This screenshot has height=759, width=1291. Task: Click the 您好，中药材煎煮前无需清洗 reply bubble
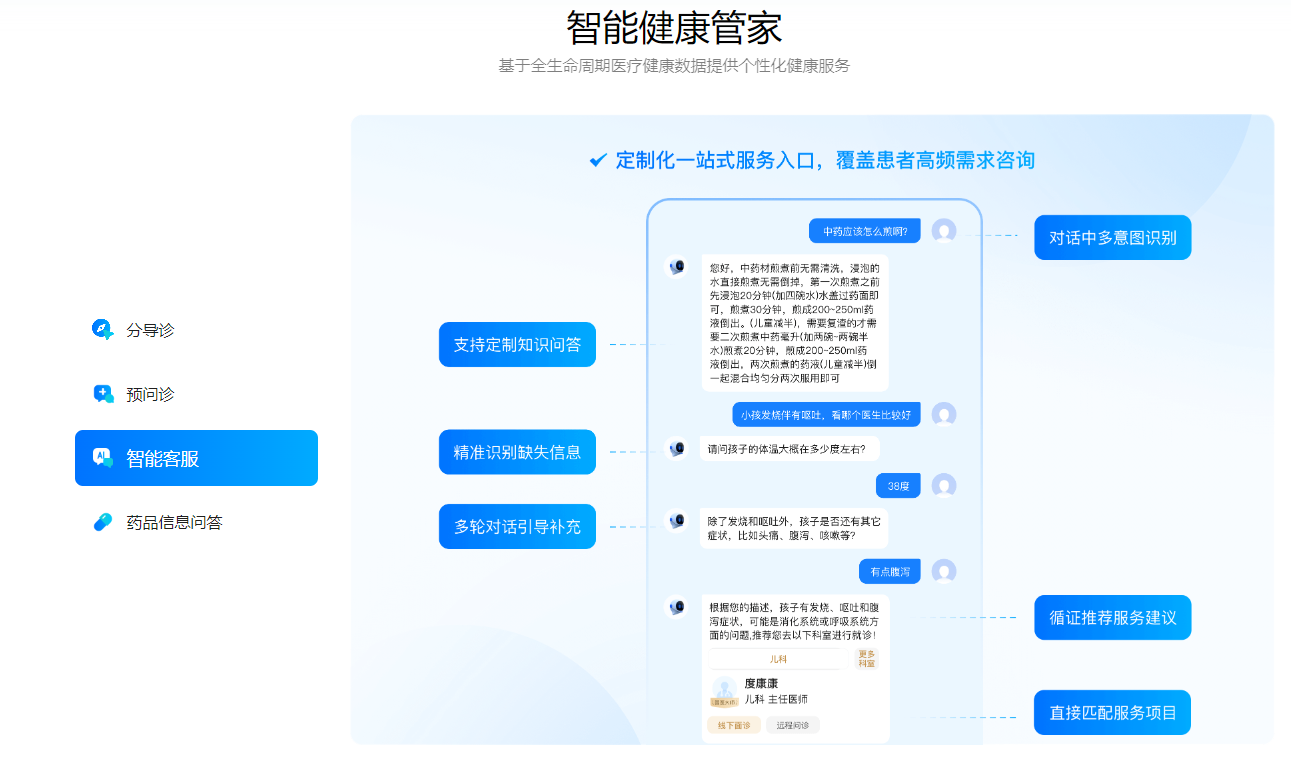(794, 323)
